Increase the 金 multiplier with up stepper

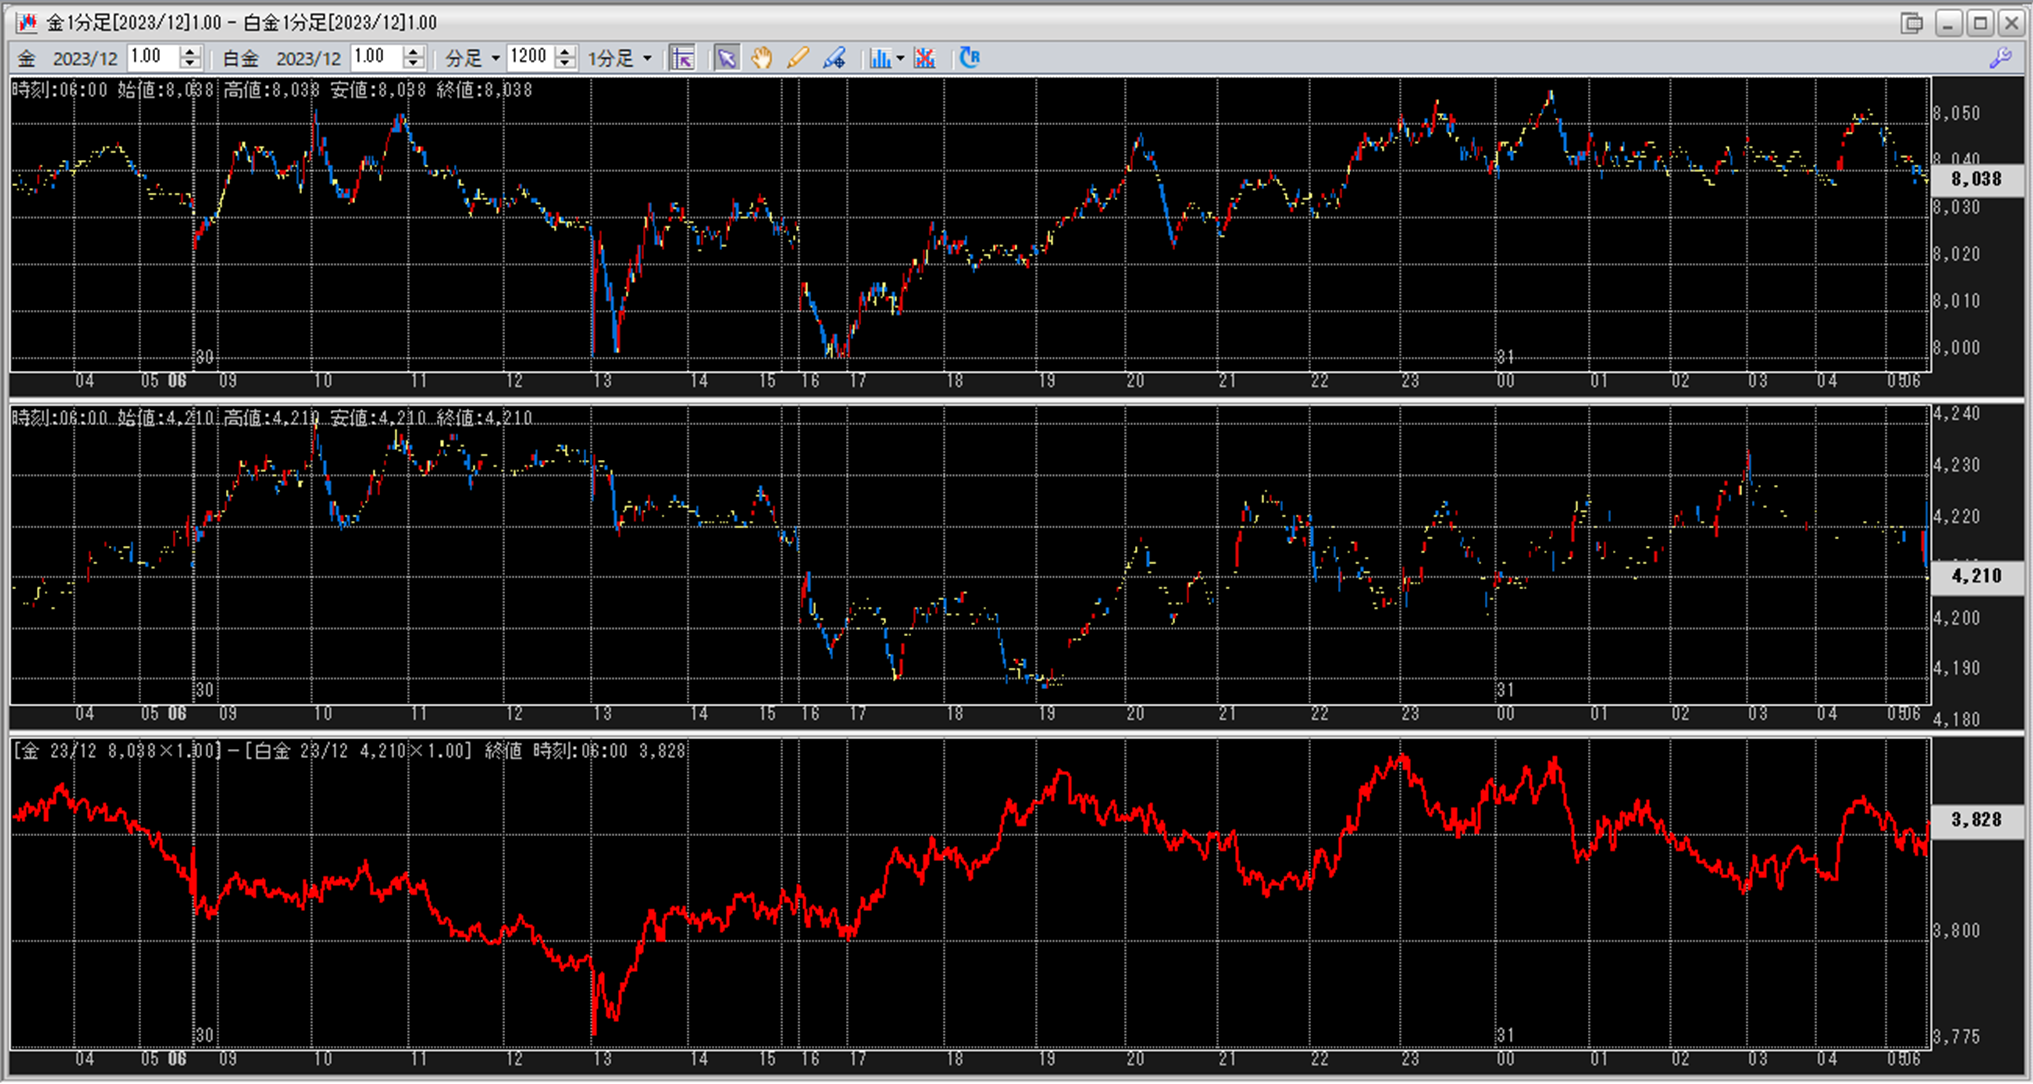(190, 52)
